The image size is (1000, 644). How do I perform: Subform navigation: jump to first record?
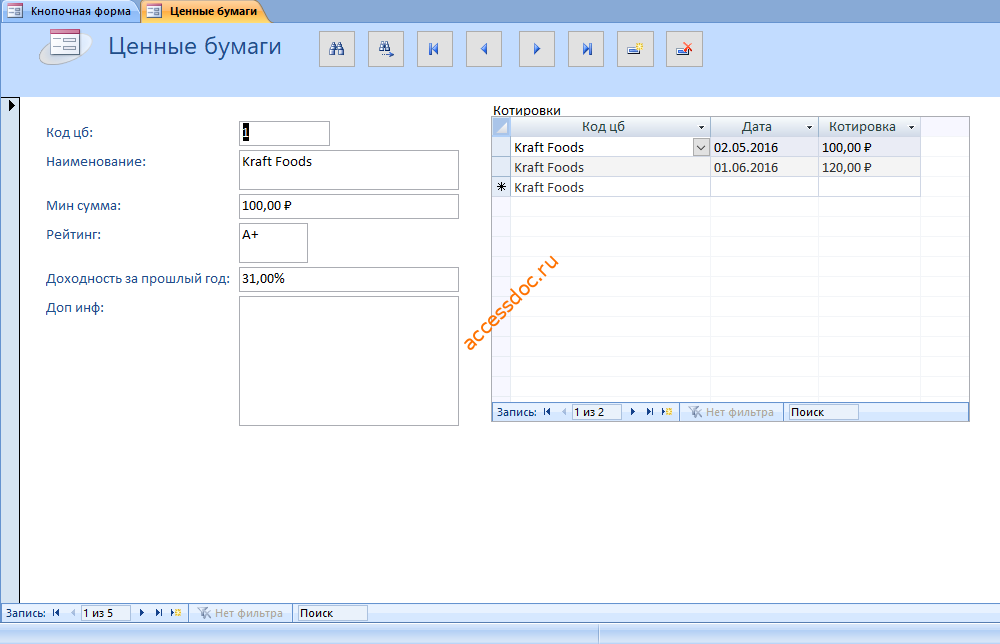(547, 412)
